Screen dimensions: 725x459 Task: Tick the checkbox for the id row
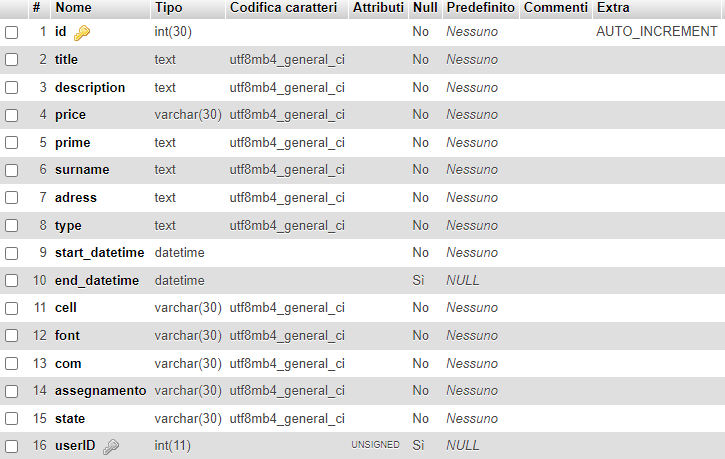[x=12, y=32]
